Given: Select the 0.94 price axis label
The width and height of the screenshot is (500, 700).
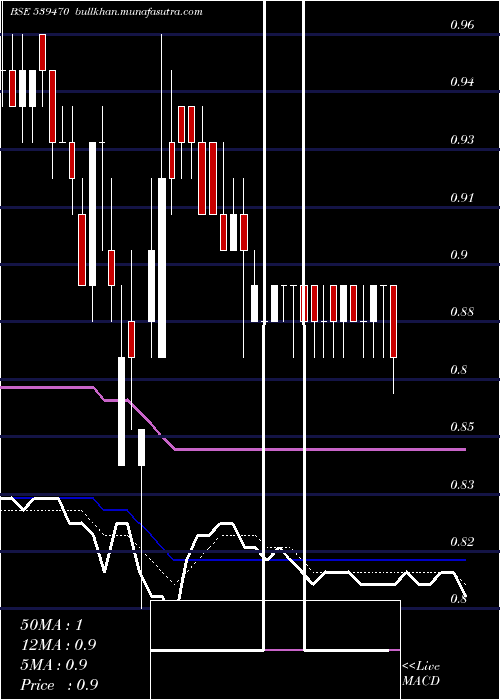Looking at the screenshot, I should (x=462, y=82).
